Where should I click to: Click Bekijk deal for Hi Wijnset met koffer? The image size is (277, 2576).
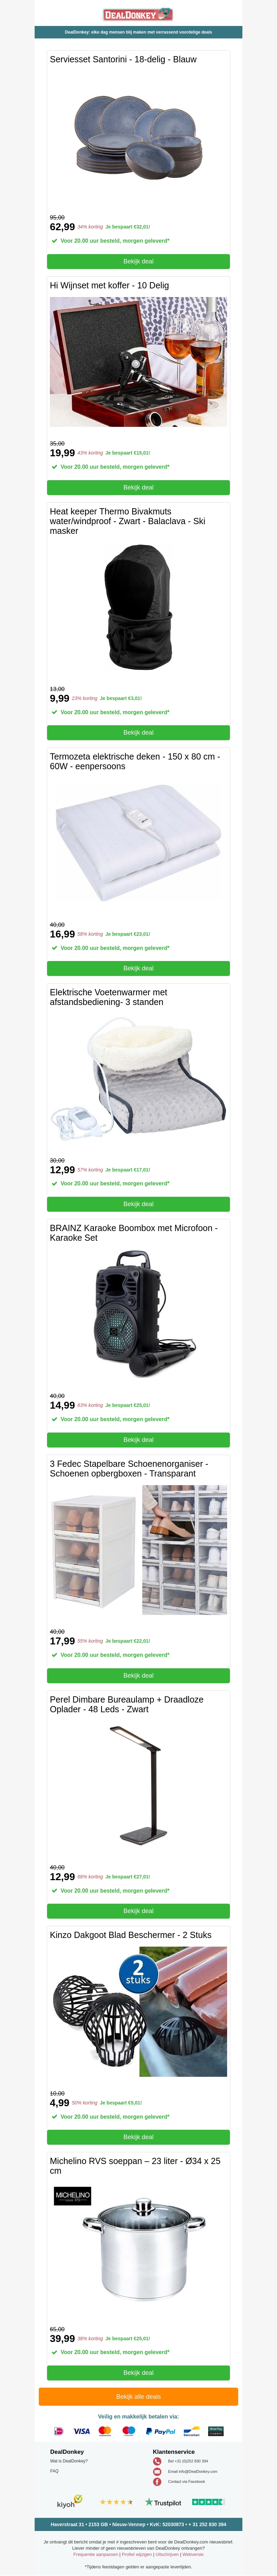pos(138,487)
